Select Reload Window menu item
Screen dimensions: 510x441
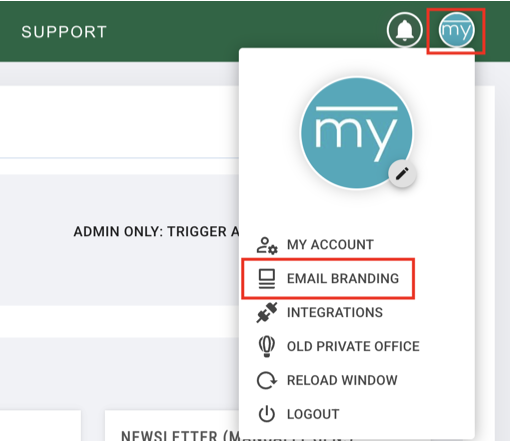pyautogui.click(x=342, y=380)
